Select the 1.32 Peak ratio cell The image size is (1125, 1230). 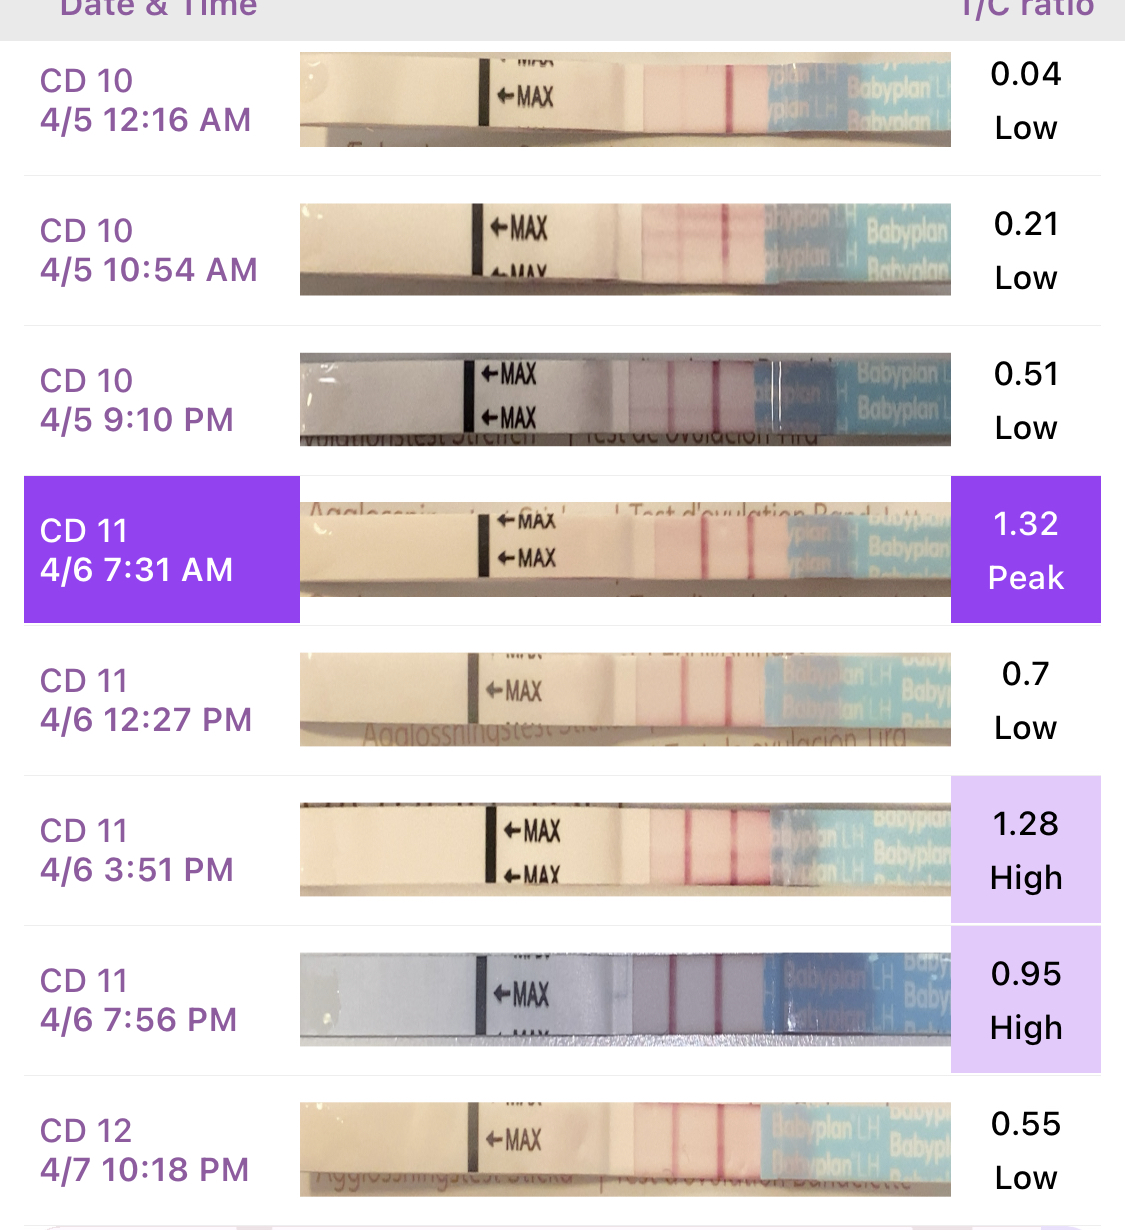point(1025,549)
